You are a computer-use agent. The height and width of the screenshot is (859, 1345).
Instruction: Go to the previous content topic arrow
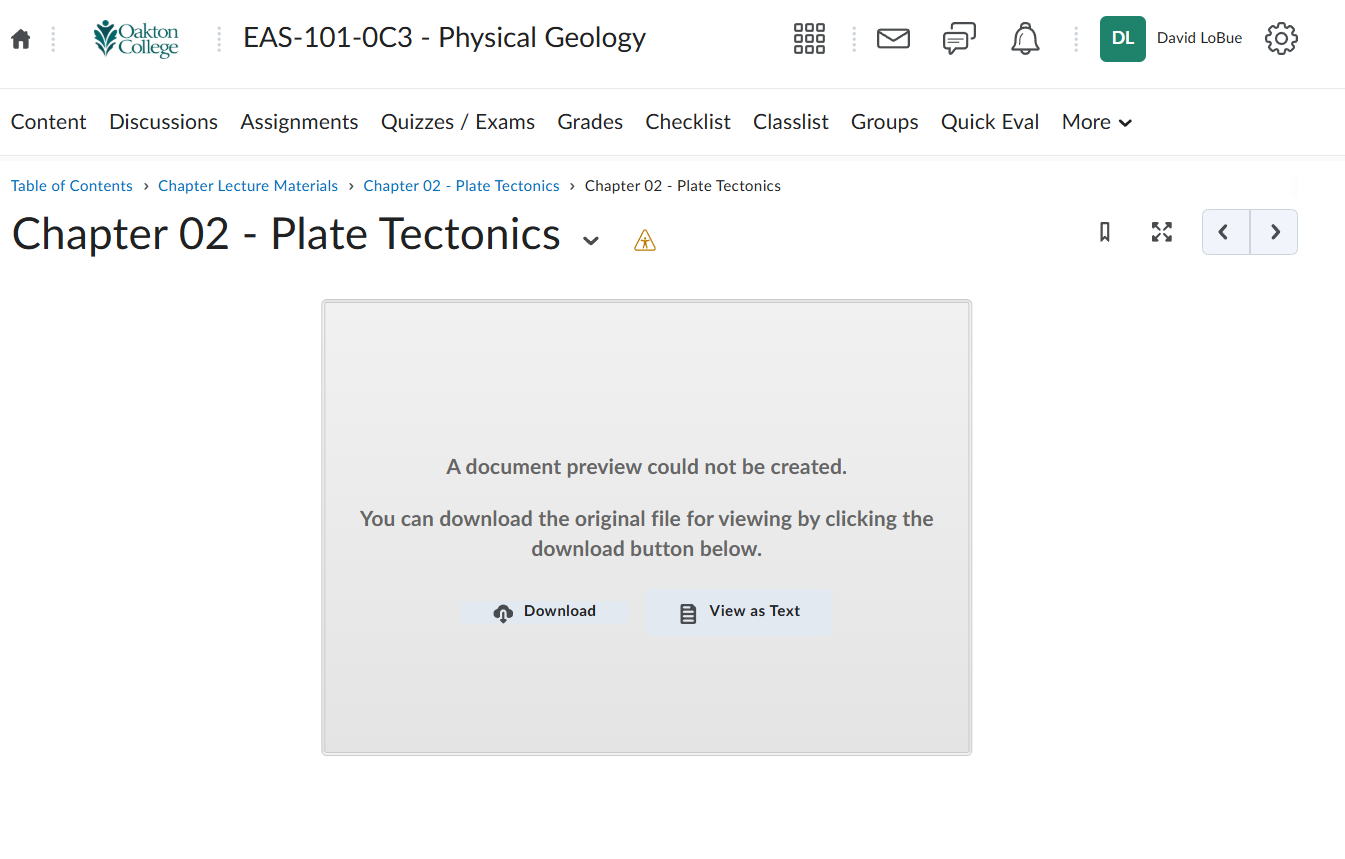click(x=1226, y=232)
